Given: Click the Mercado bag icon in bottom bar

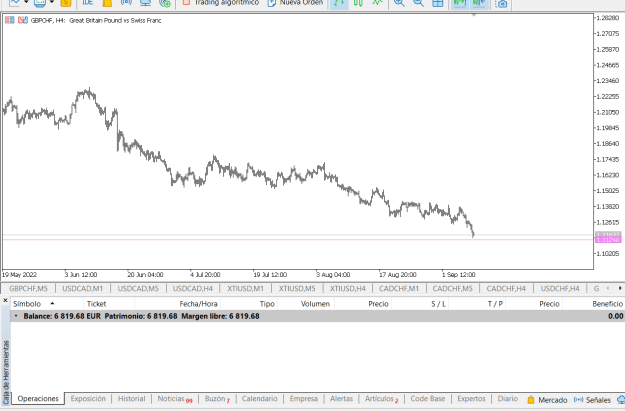Looking at the screenshot, I should tap(531, 399).
